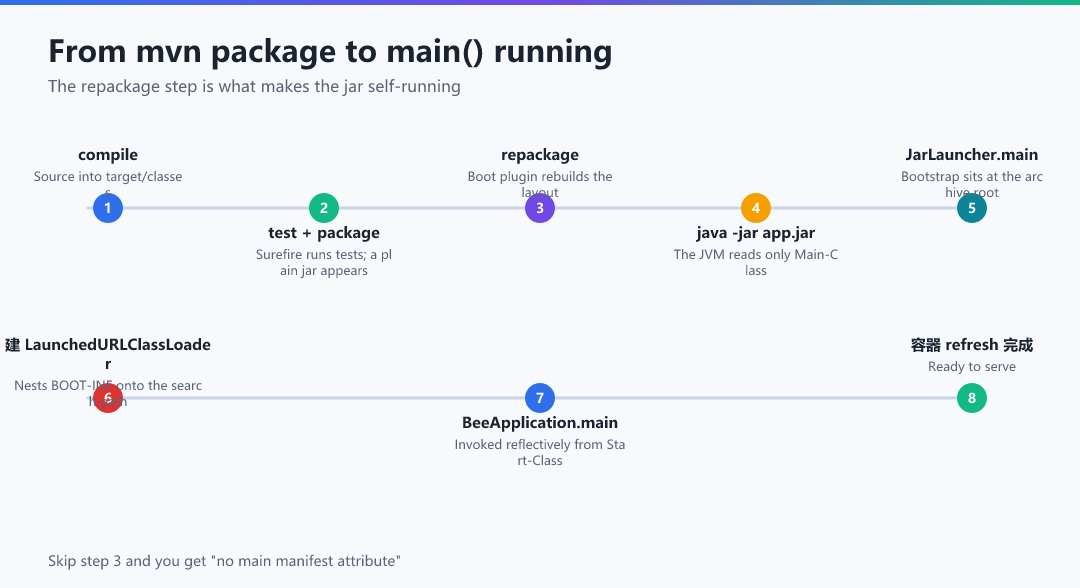Viewport: 1080px width, 588px height.
Task: Click the 'repackage' step title
Action: (x=540, y=155)
